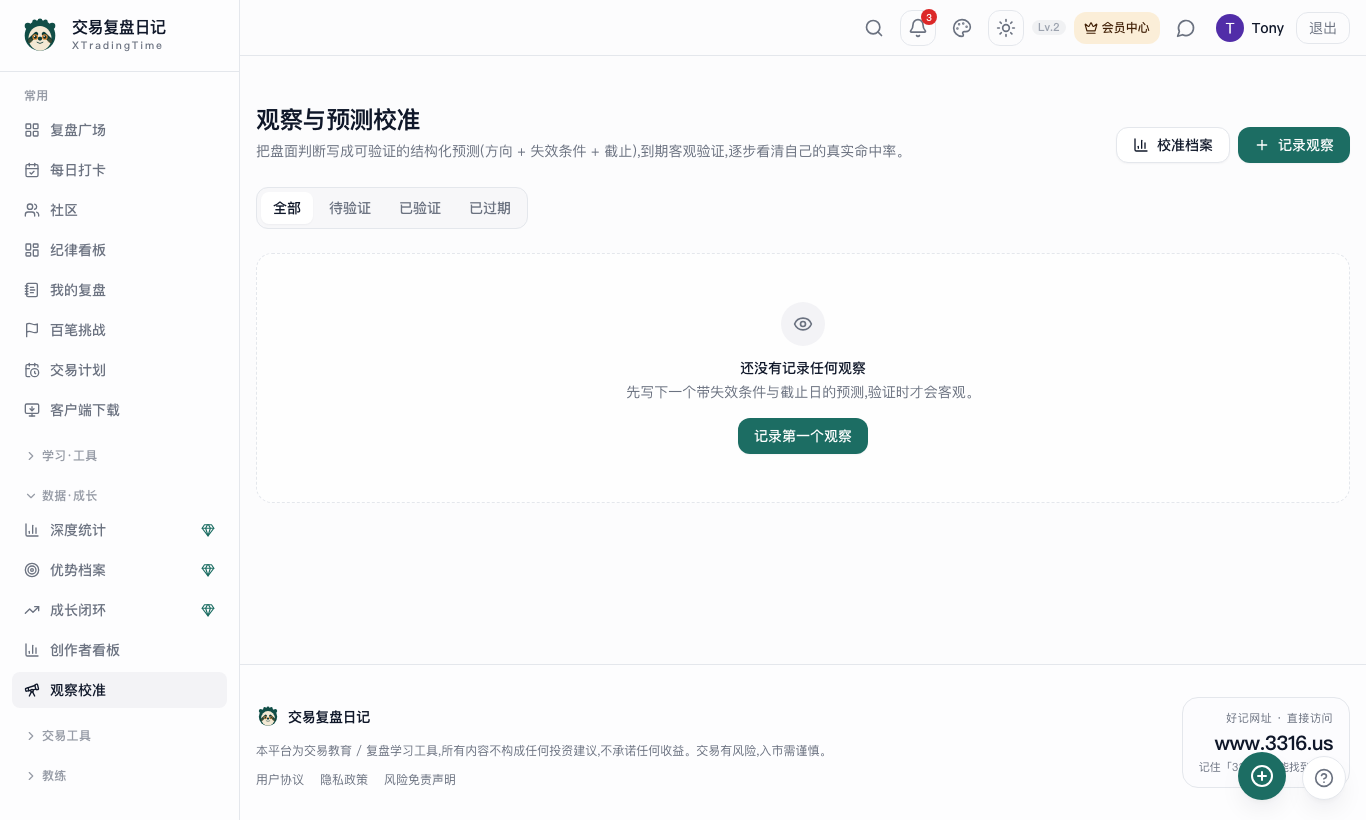1366x820 pixels.
Task: Open the 用户协议 link
Action: [x=280, y=779]
